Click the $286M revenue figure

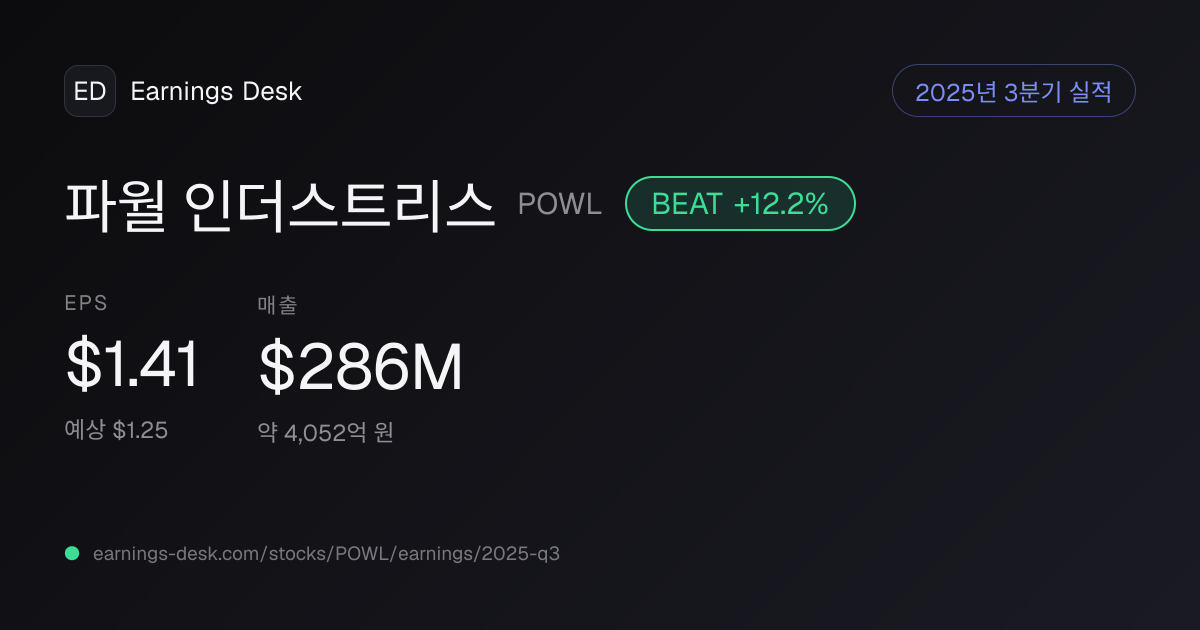(361, 366)
